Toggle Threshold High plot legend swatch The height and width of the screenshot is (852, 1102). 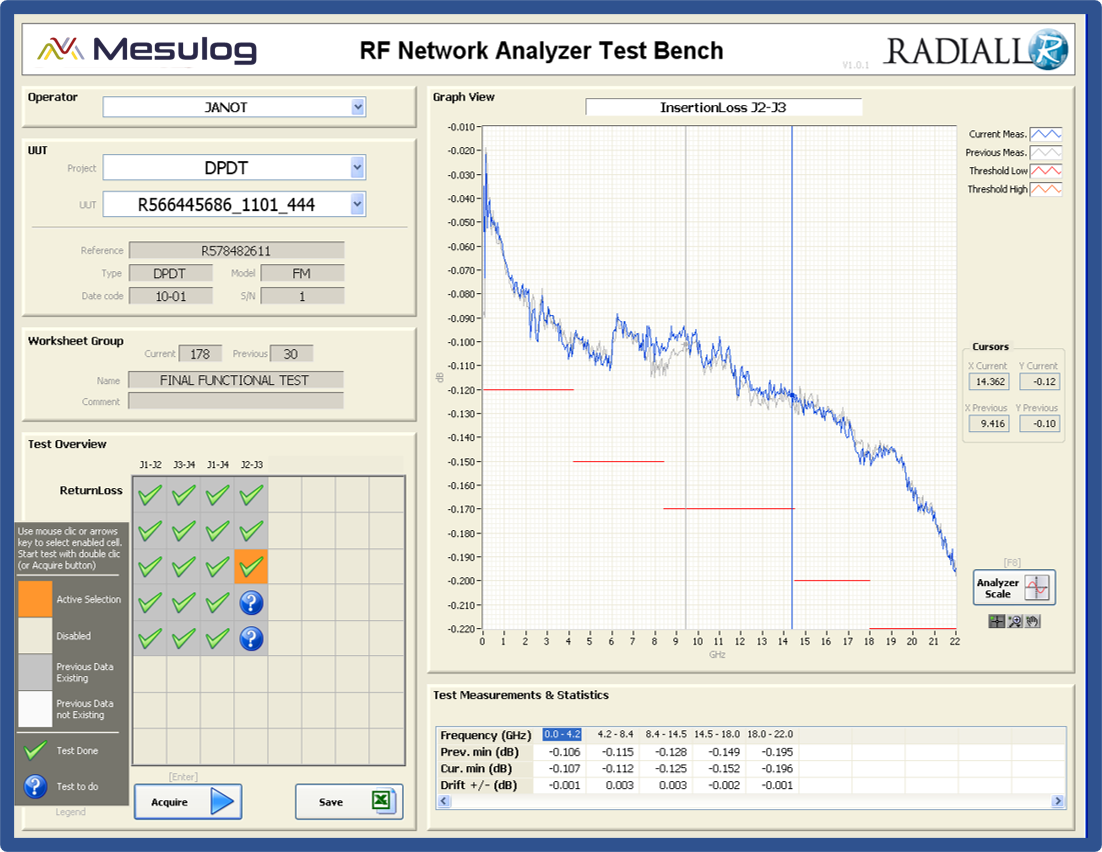coord(1046,189)
